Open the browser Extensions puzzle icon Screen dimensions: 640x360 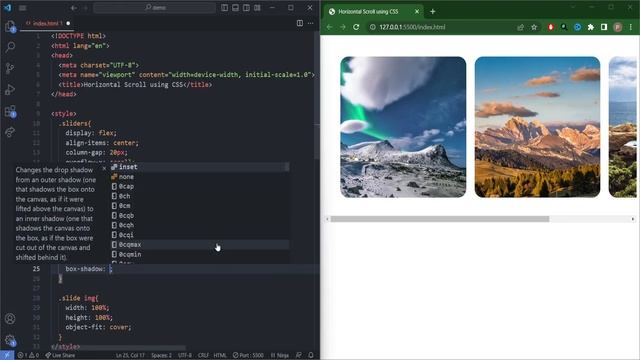pyautogui.click(x=591, y=27)
